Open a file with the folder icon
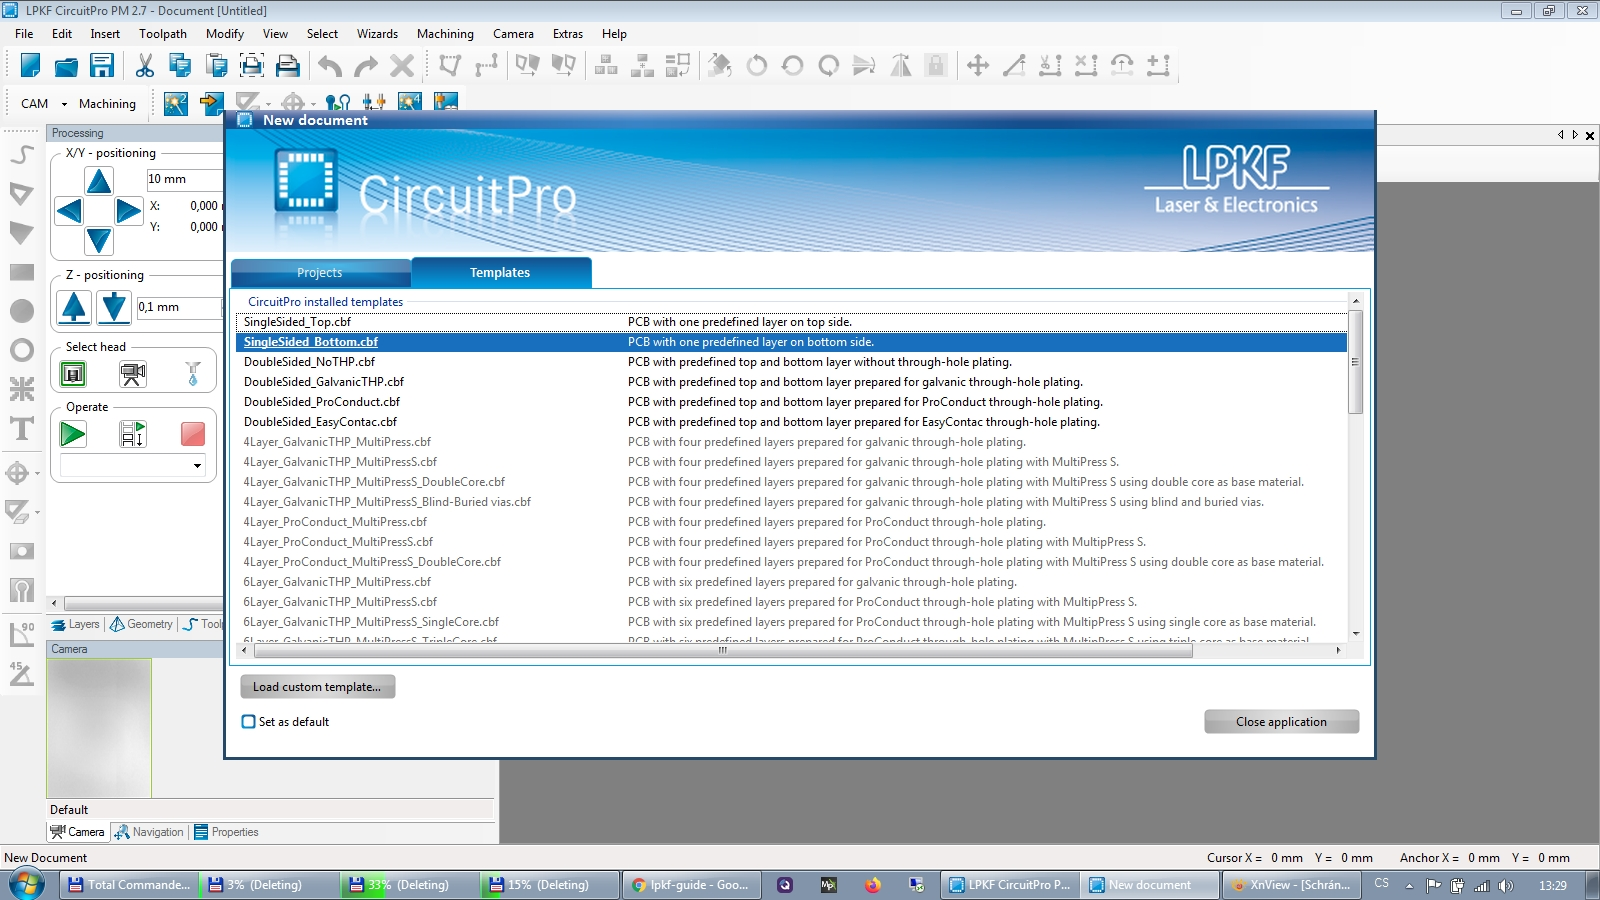 (x=66, y=66)
